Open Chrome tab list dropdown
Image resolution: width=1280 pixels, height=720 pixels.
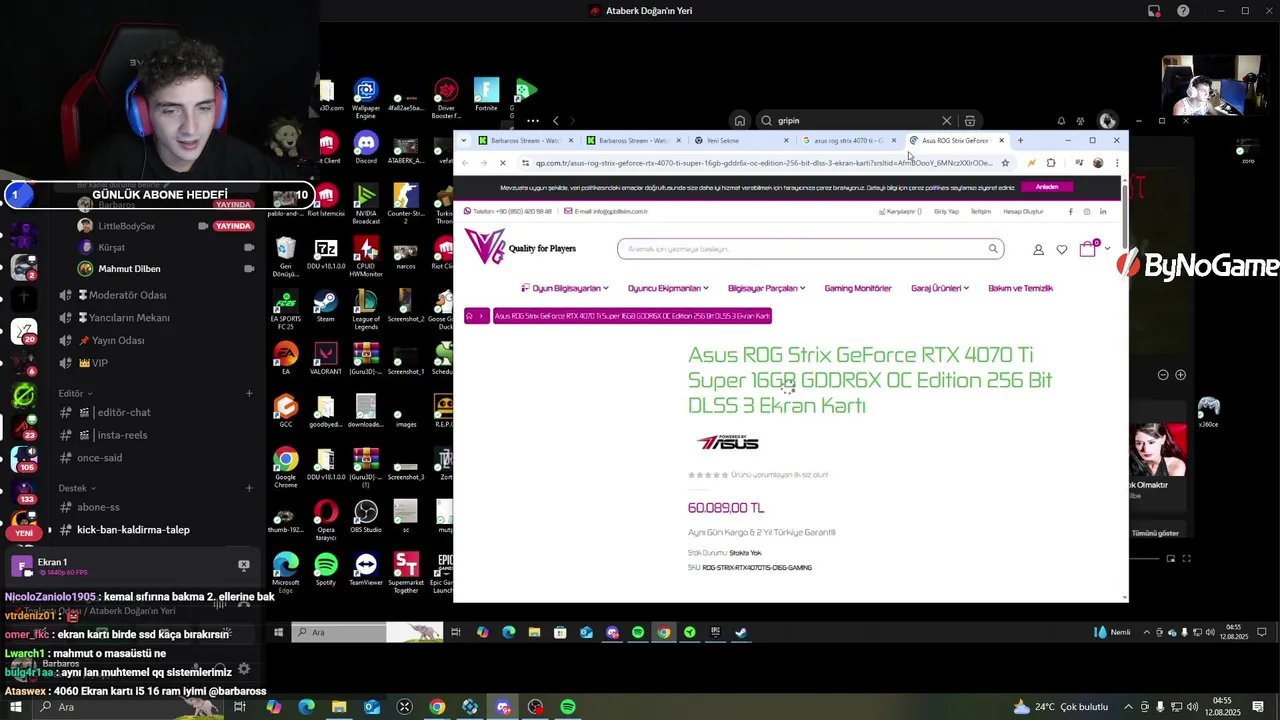pyautogui.click(x=463, y=141)
